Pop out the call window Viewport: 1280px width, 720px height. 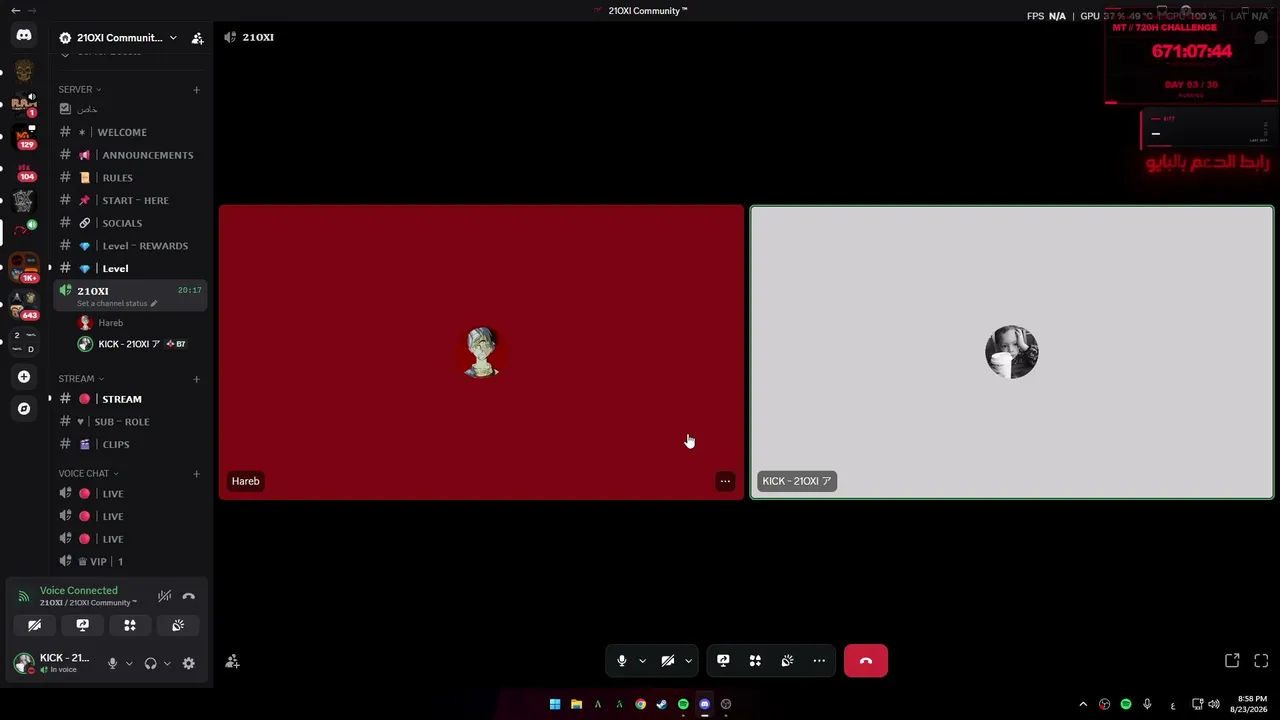point(1232,661)
